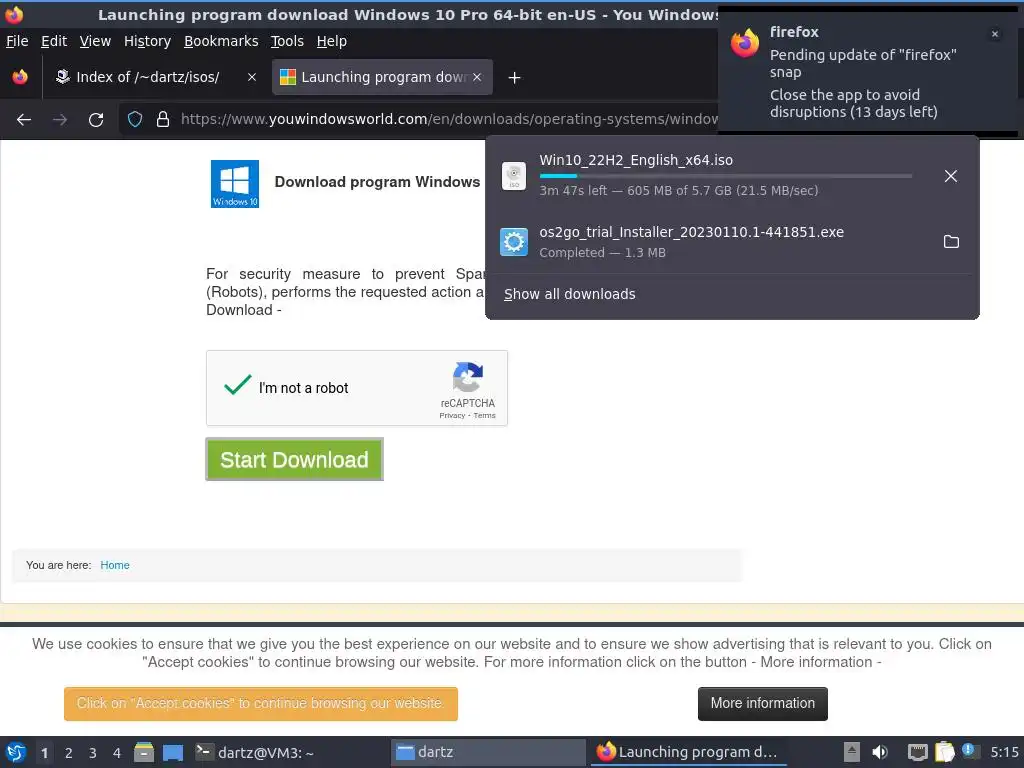Open the tracking protection shield icon
Screen dimensions: 1024x768
(135, 120)
